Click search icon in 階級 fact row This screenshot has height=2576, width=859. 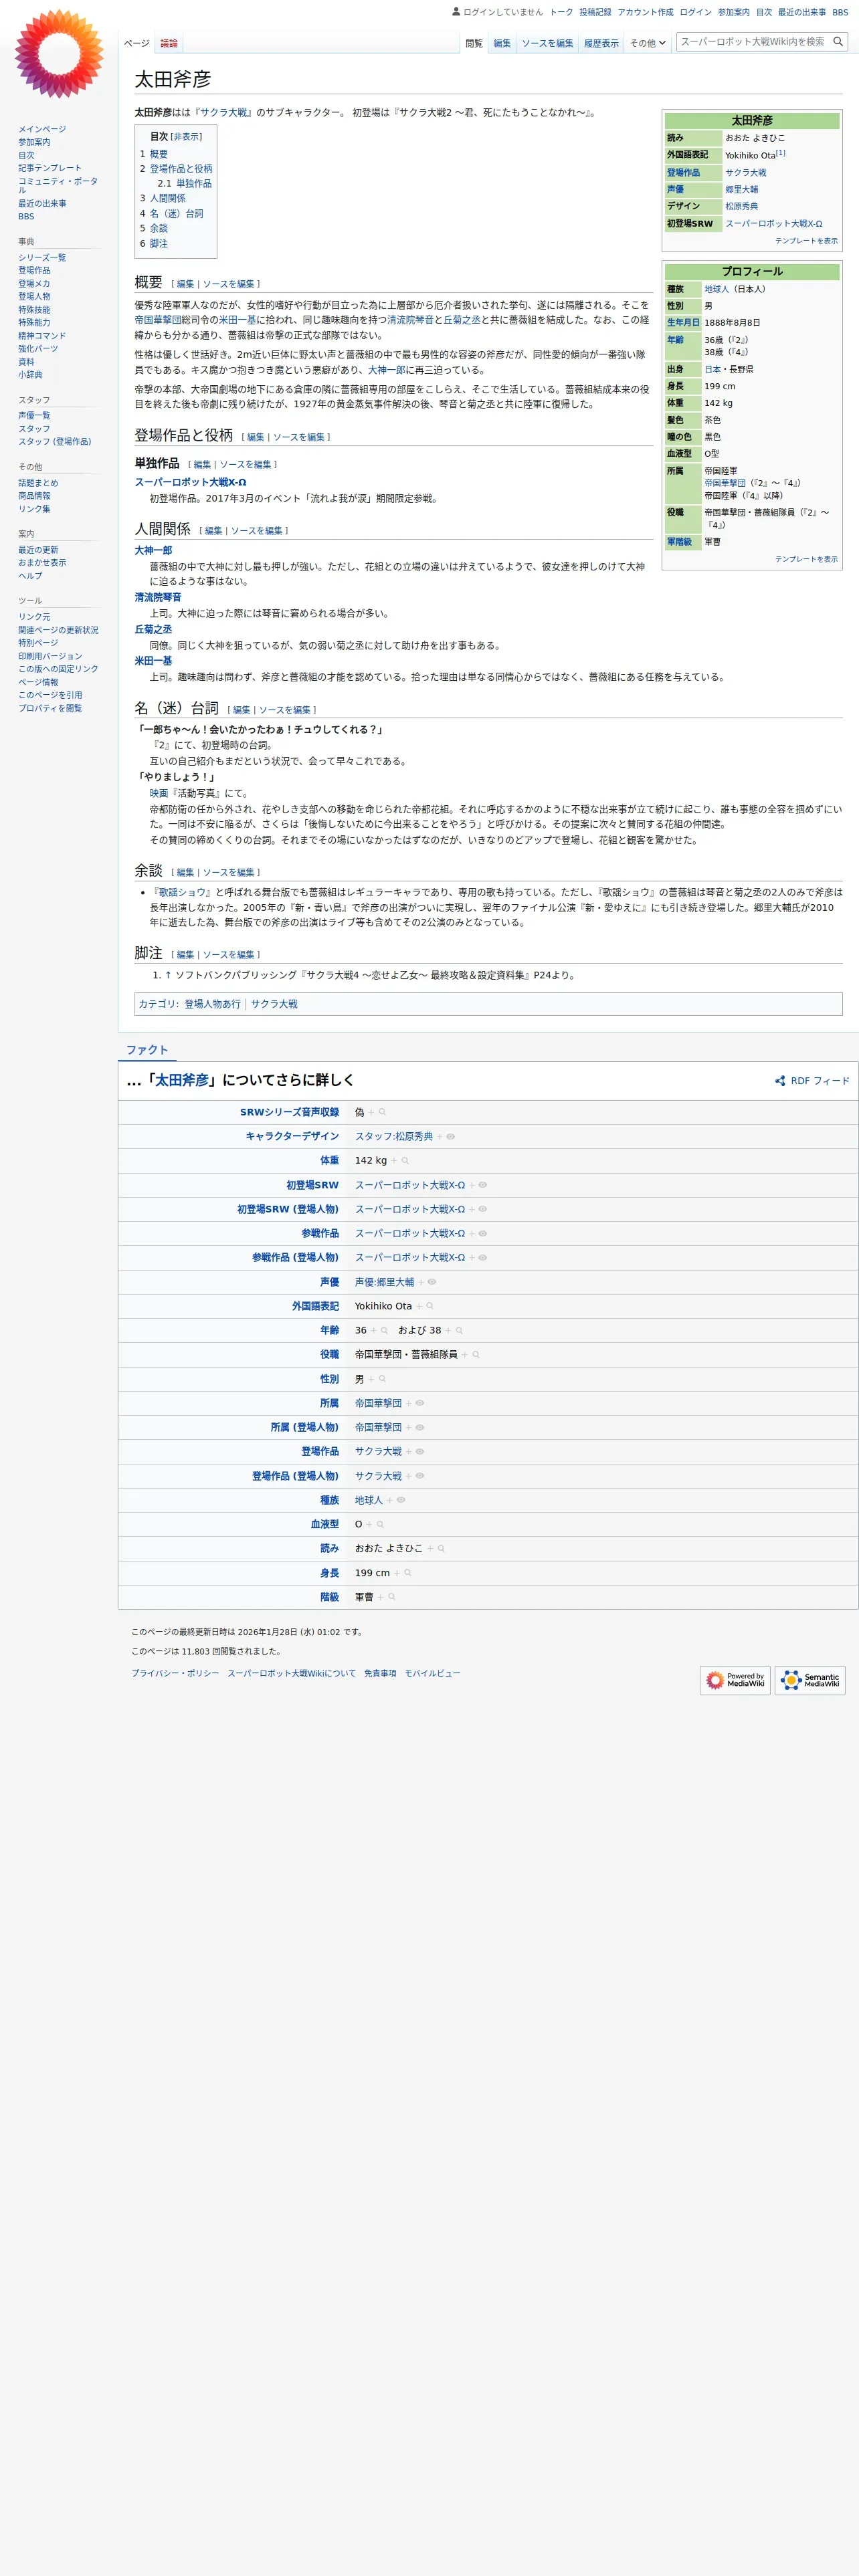(392, 1597)
